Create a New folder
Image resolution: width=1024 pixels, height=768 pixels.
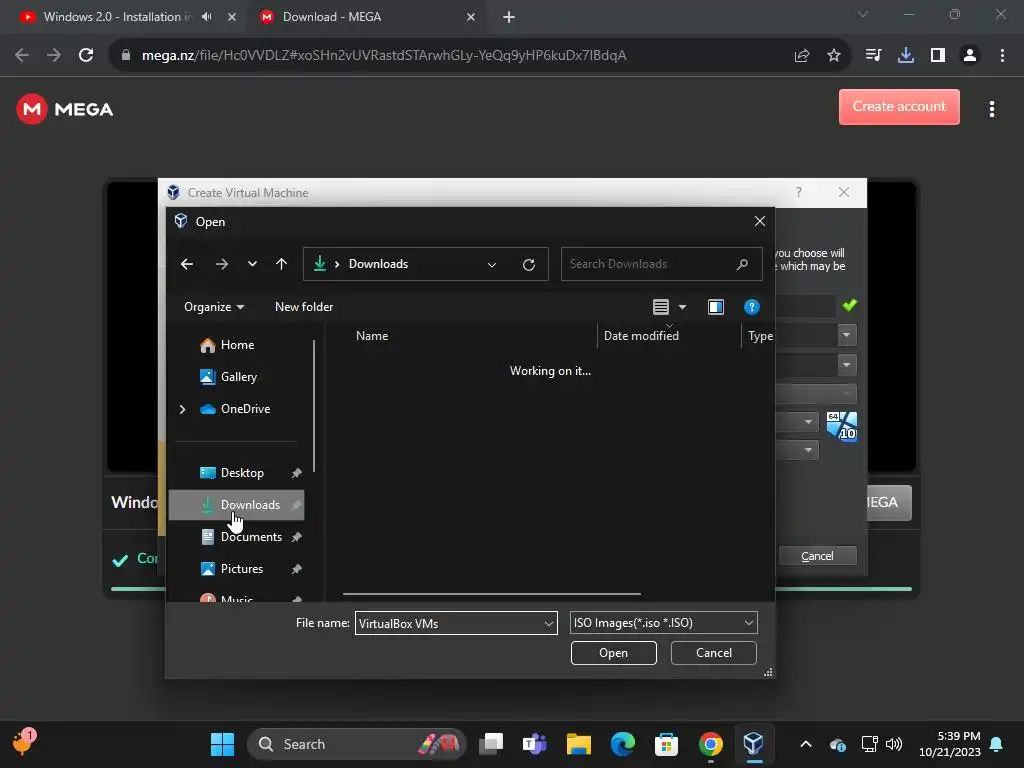coord(304,307)
